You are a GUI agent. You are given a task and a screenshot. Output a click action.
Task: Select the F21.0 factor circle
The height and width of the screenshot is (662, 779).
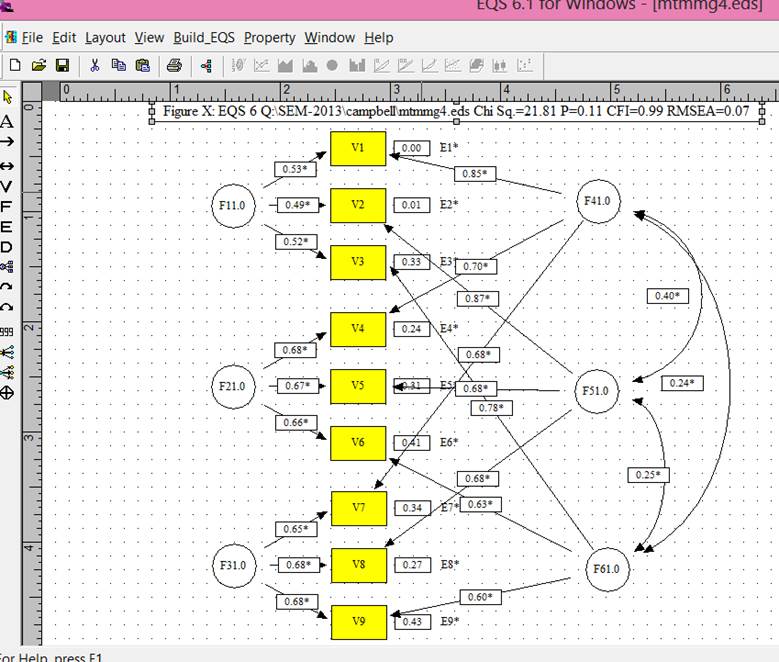pyautogui.click(x=233, y=387)
